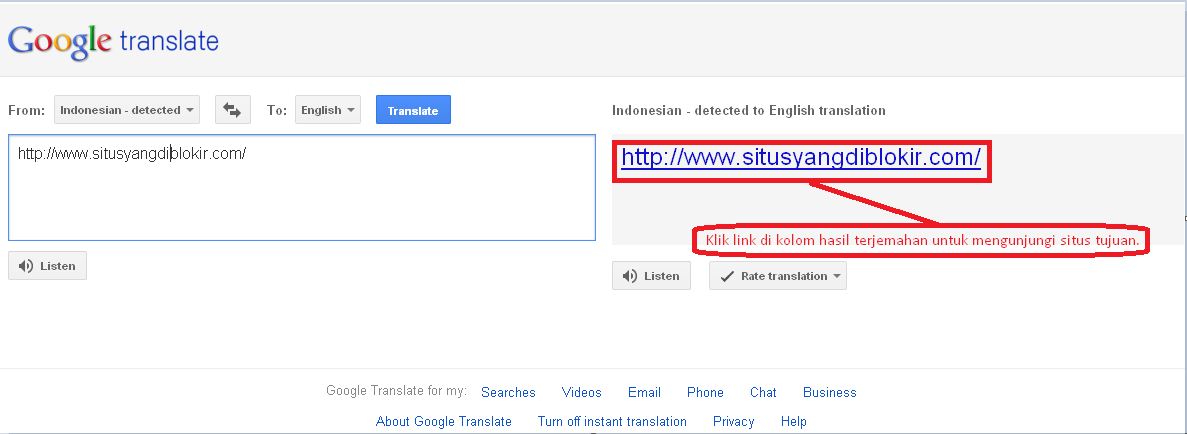Click the 'From:' label
The width and height of the screenshot is (1187, 434).
(26, 110)
